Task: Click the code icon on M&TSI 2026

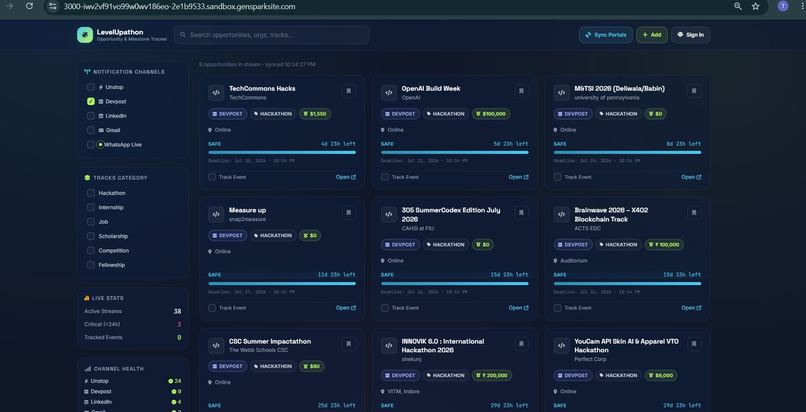Action: pos(561,93)
